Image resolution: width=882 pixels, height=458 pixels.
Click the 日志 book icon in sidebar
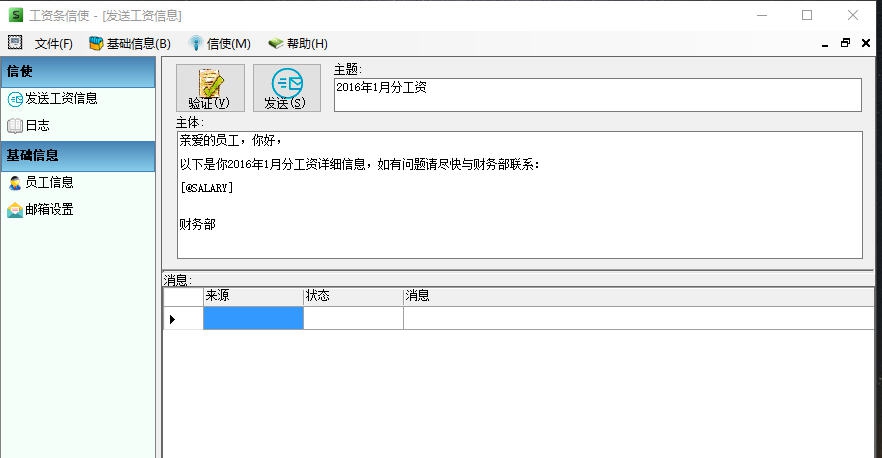tap(15, 126)
